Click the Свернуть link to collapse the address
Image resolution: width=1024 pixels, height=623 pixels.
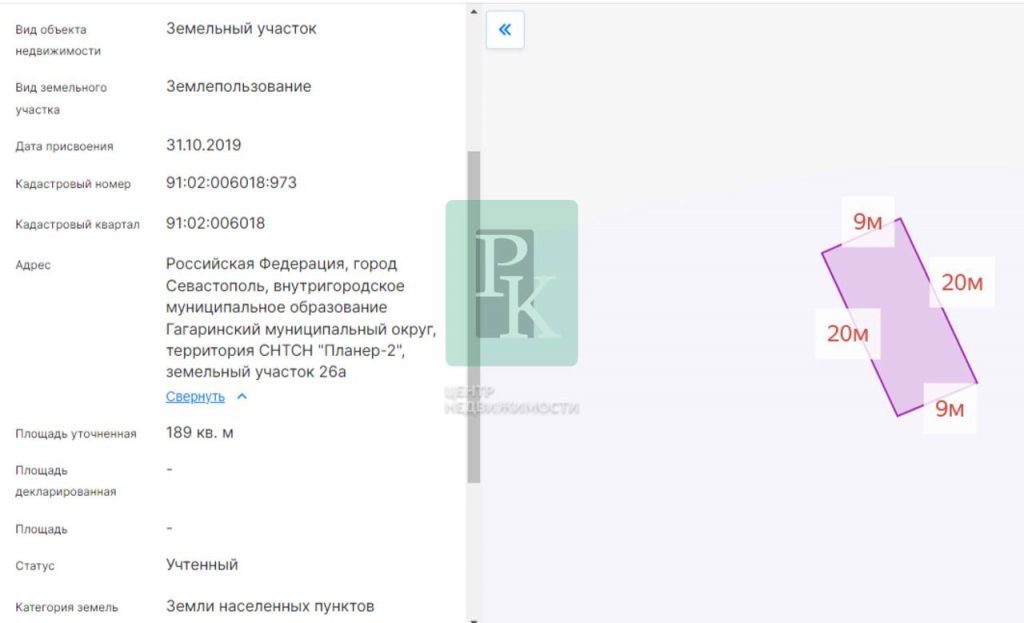coord(195,396)
